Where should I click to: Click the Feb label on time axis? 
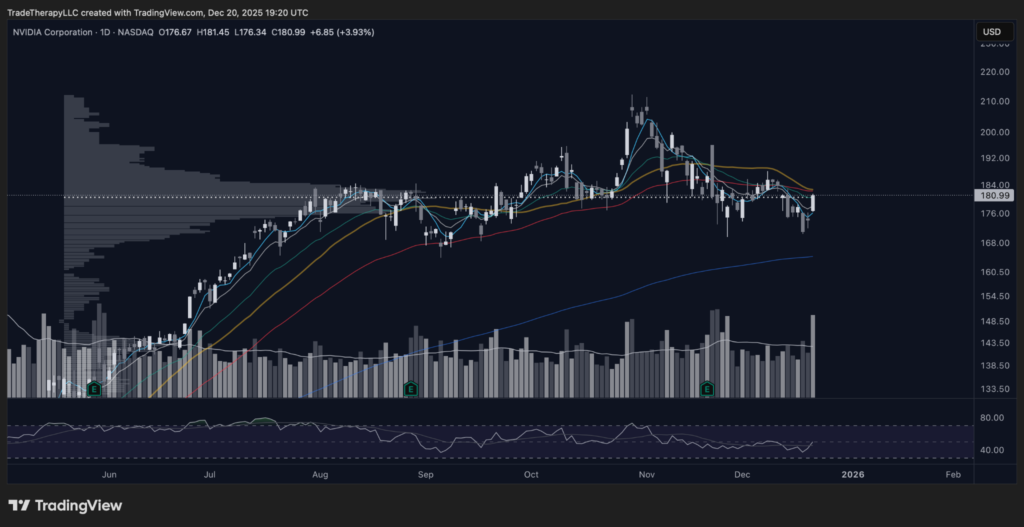tap(952, 474)
